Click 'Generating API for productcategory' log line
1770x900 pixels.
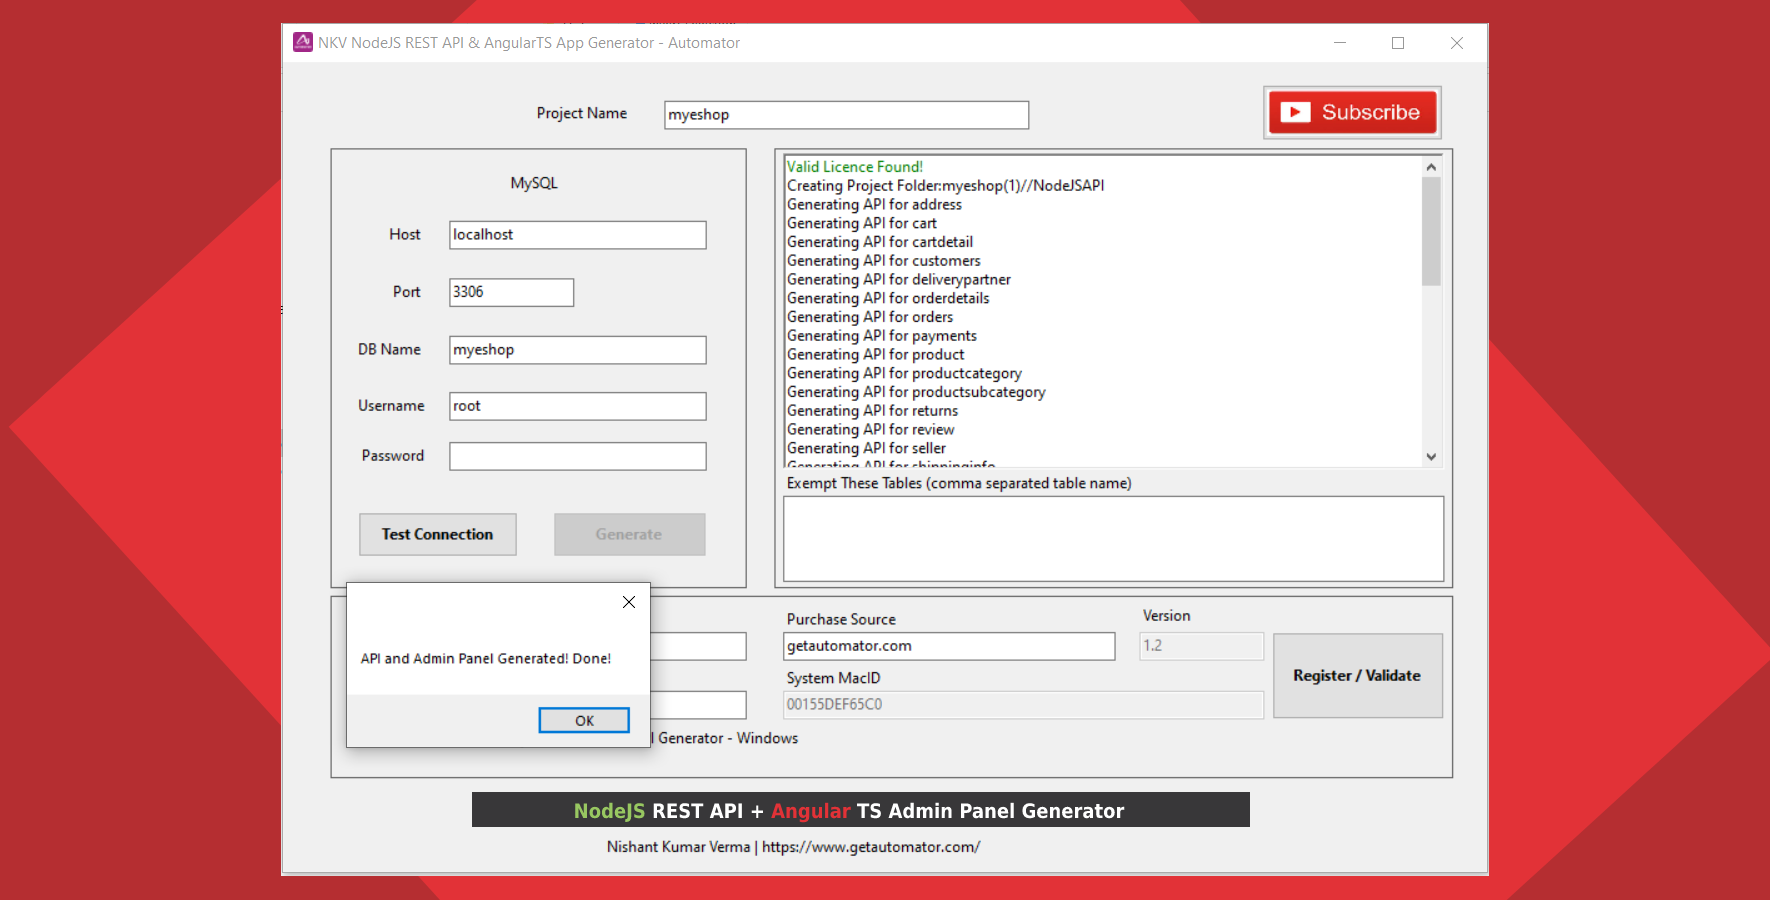pyautogui.click(x=904, y=374)
